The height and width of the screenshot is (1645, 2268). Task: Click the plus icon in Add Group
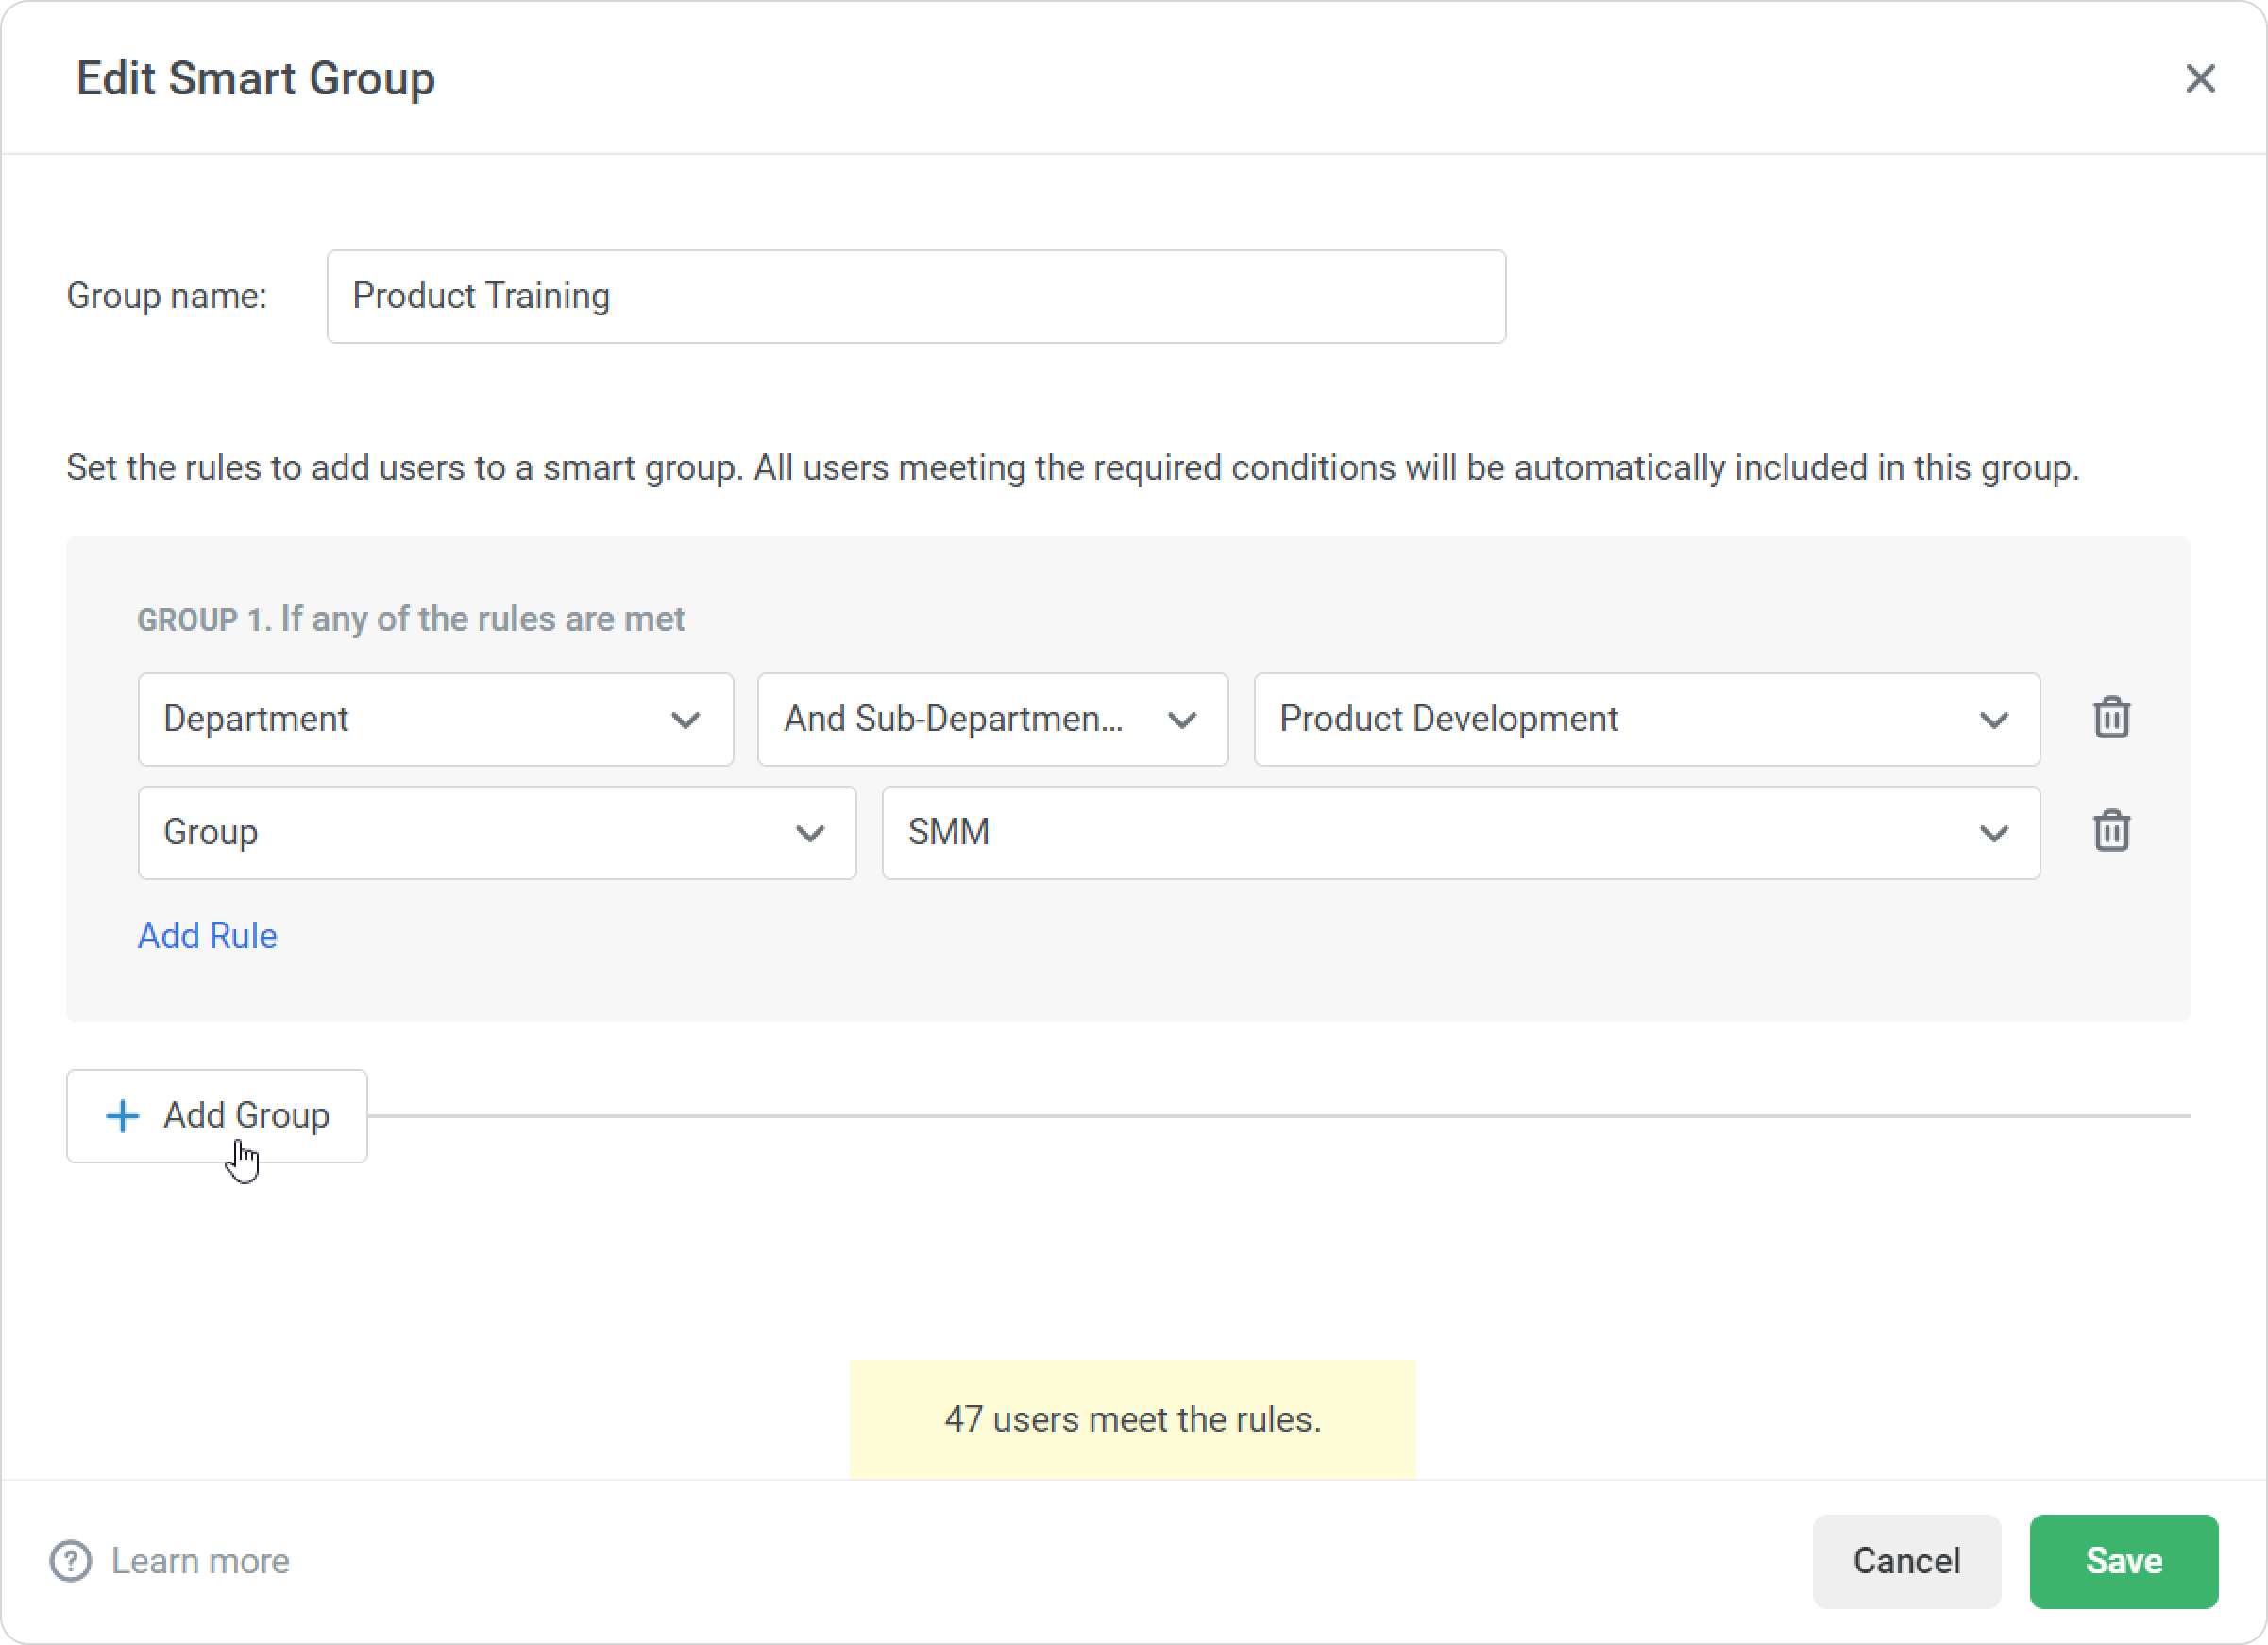(122, 1116)
